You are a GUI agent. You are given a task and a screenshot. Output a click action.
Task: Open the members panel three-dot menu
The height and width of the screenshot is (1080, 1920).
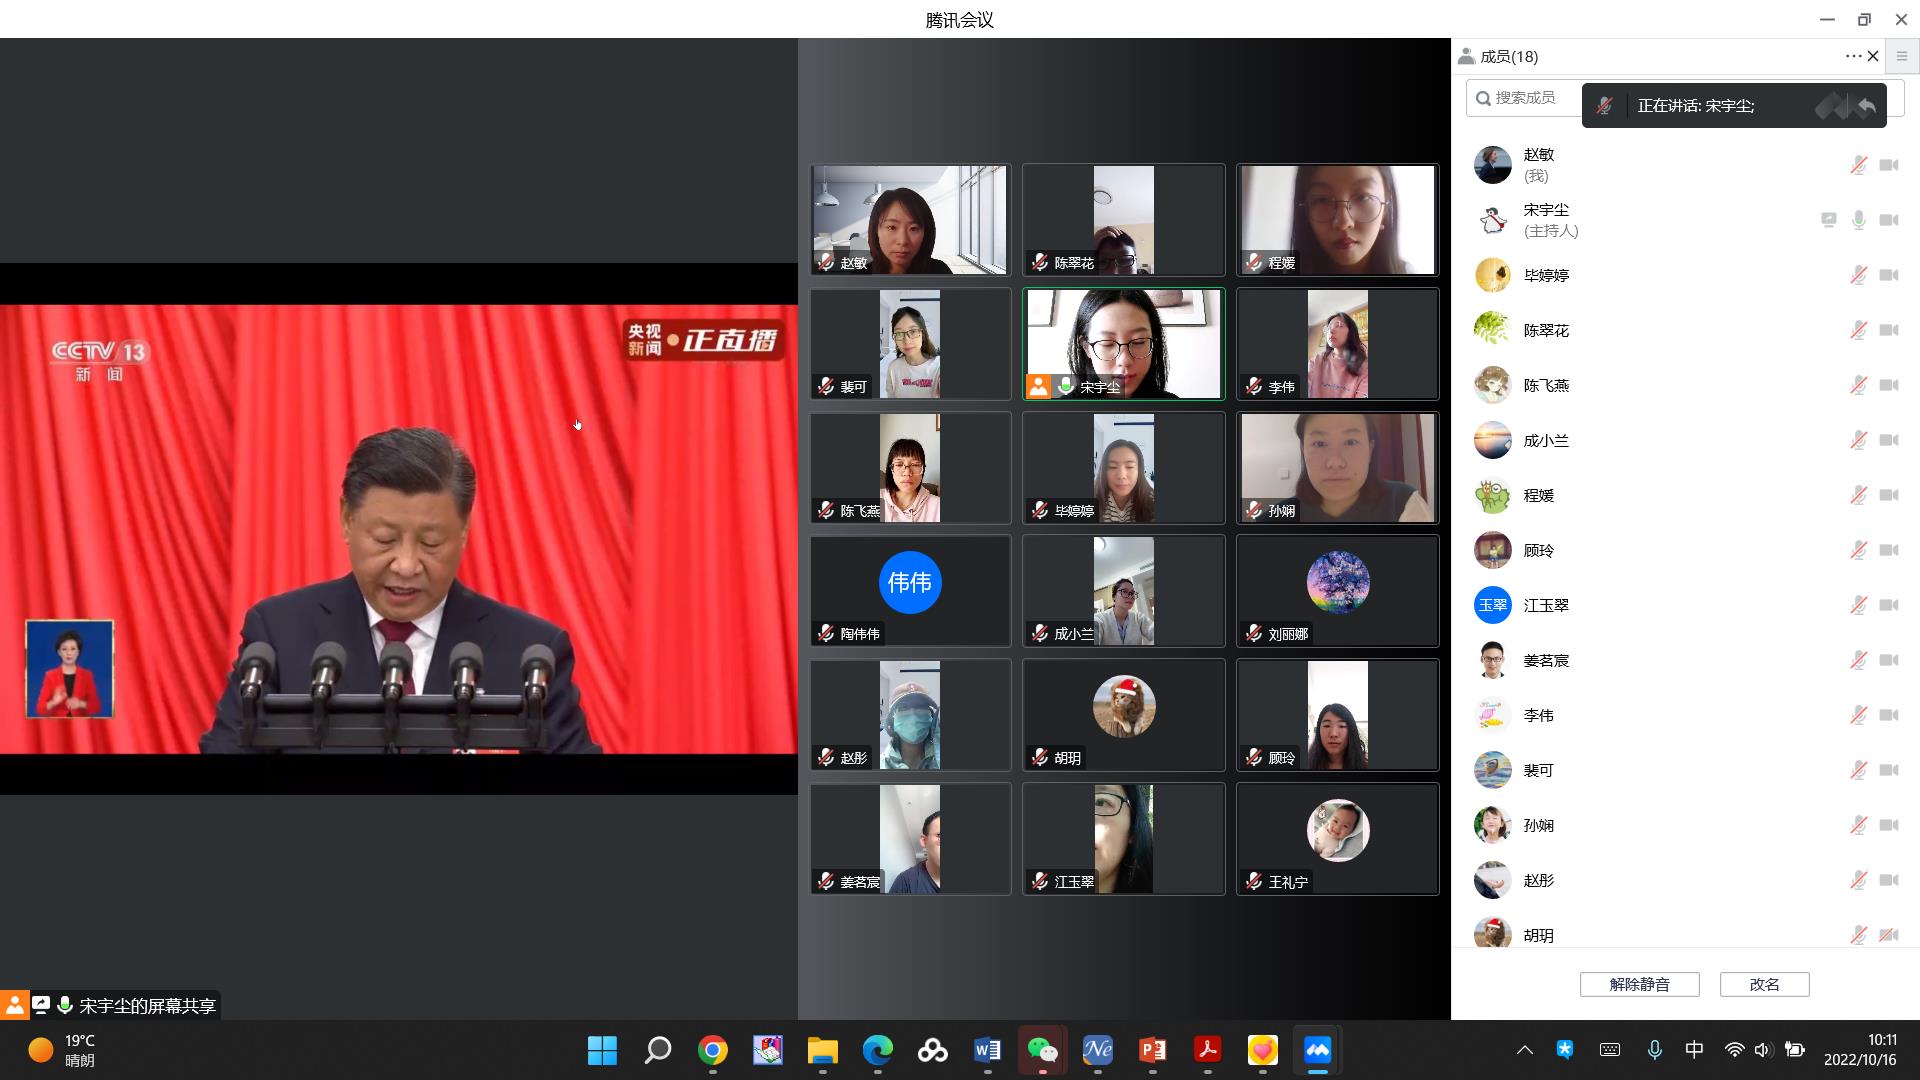[x=1852, y=56]
